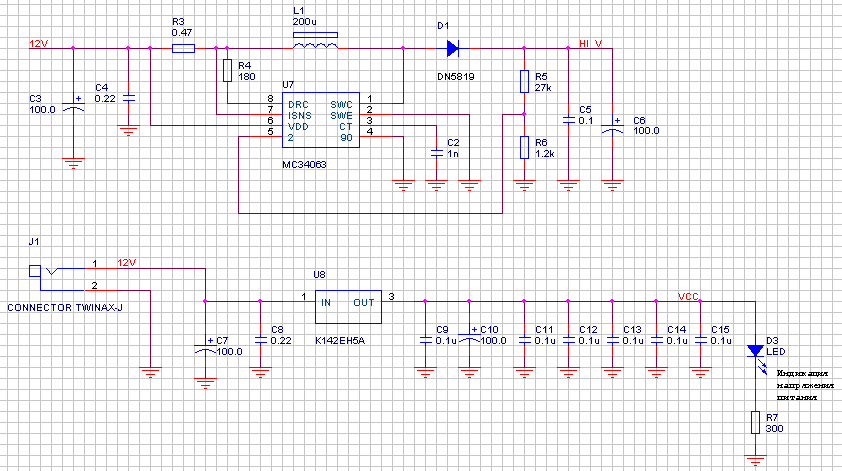842x471 pixels.
Task: Click the R4 180 resistor symbol
Action: 228,70
